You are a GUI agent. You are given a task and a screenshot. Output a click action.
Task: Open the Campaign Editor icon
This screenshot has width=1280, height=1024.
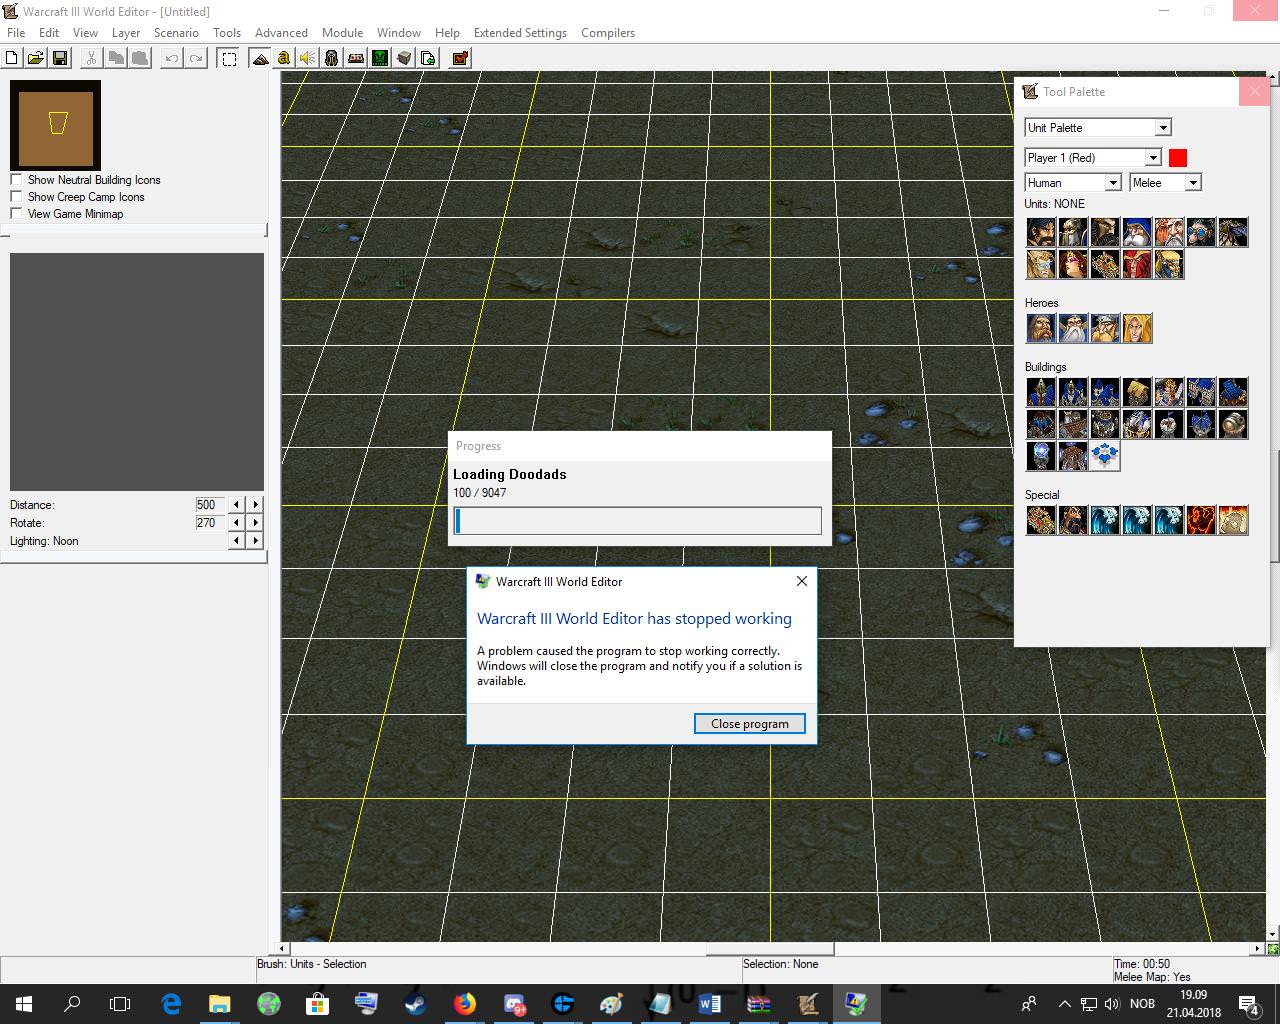click(356, 58)
